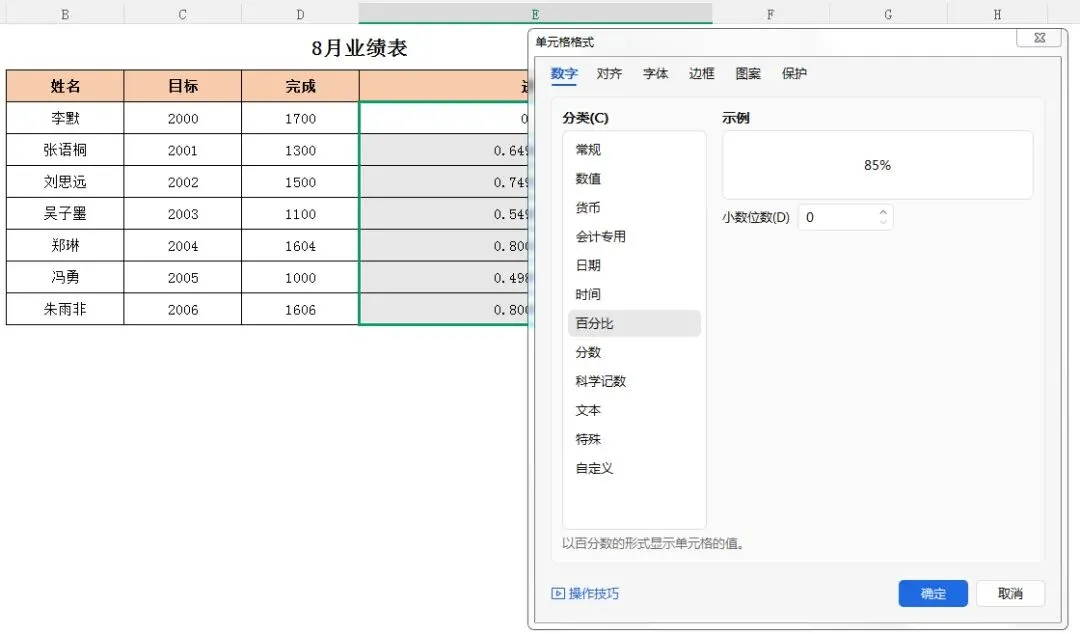Viewport: 1080px width, 634px height.
Task: Select 百分比 category
Action: pos(634,323)
